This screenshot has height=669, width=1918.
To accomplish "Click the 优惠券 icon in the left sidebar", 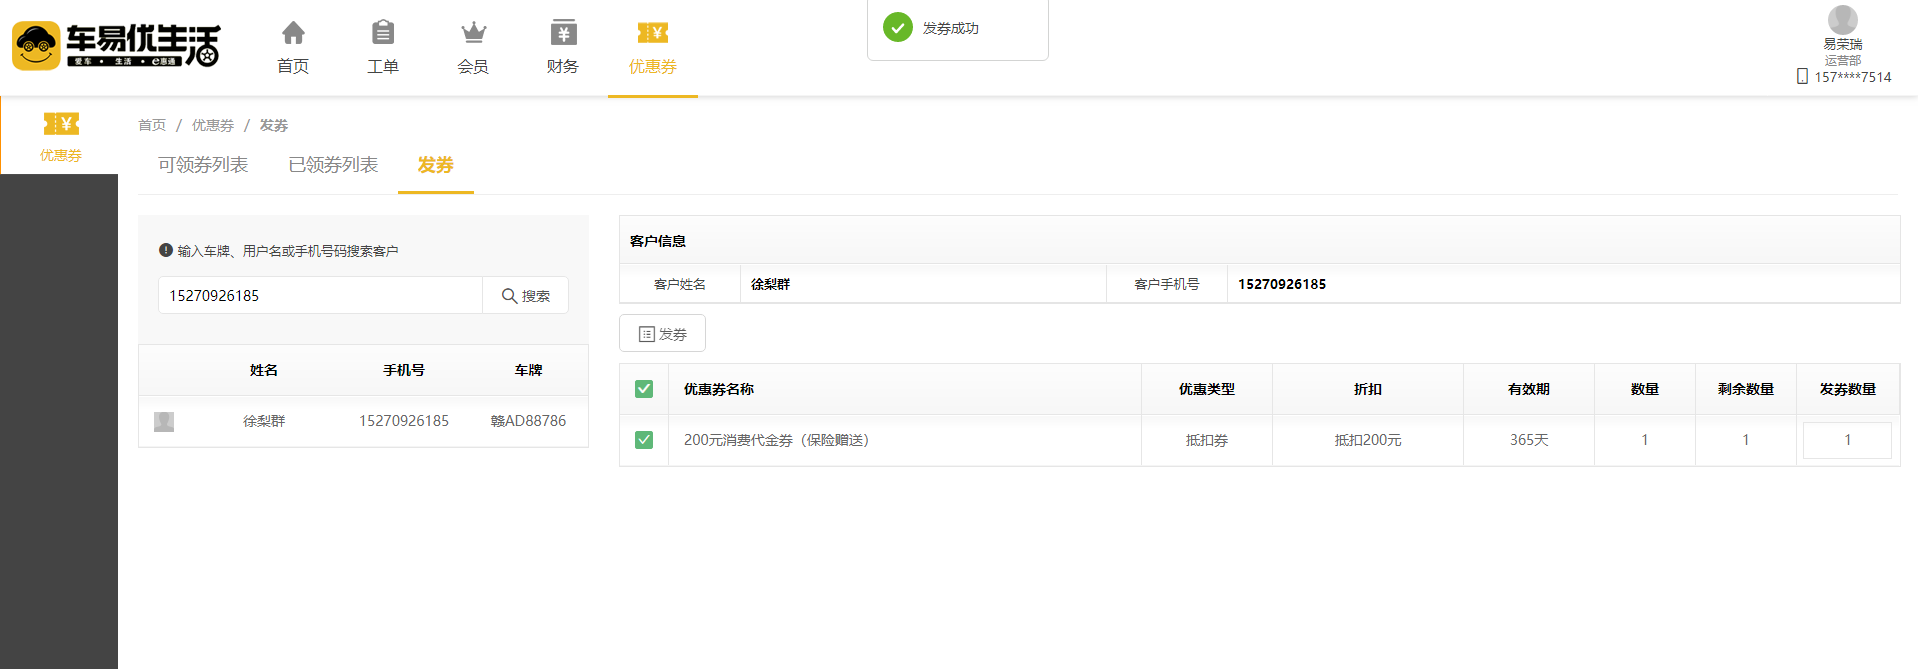I will pyautogui.click(x=61, y=124).
